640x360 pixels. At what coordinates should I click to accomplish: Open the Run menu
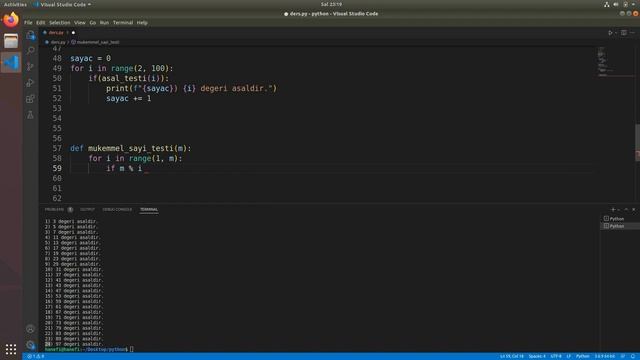pos(104,22)
